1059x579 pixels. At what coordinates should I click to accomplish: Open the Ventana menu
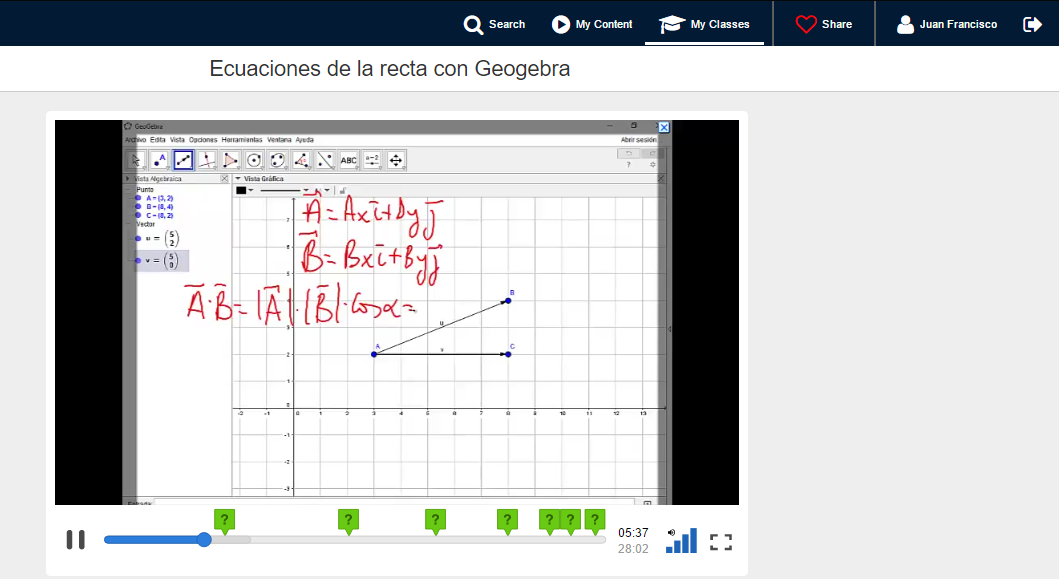279,140
